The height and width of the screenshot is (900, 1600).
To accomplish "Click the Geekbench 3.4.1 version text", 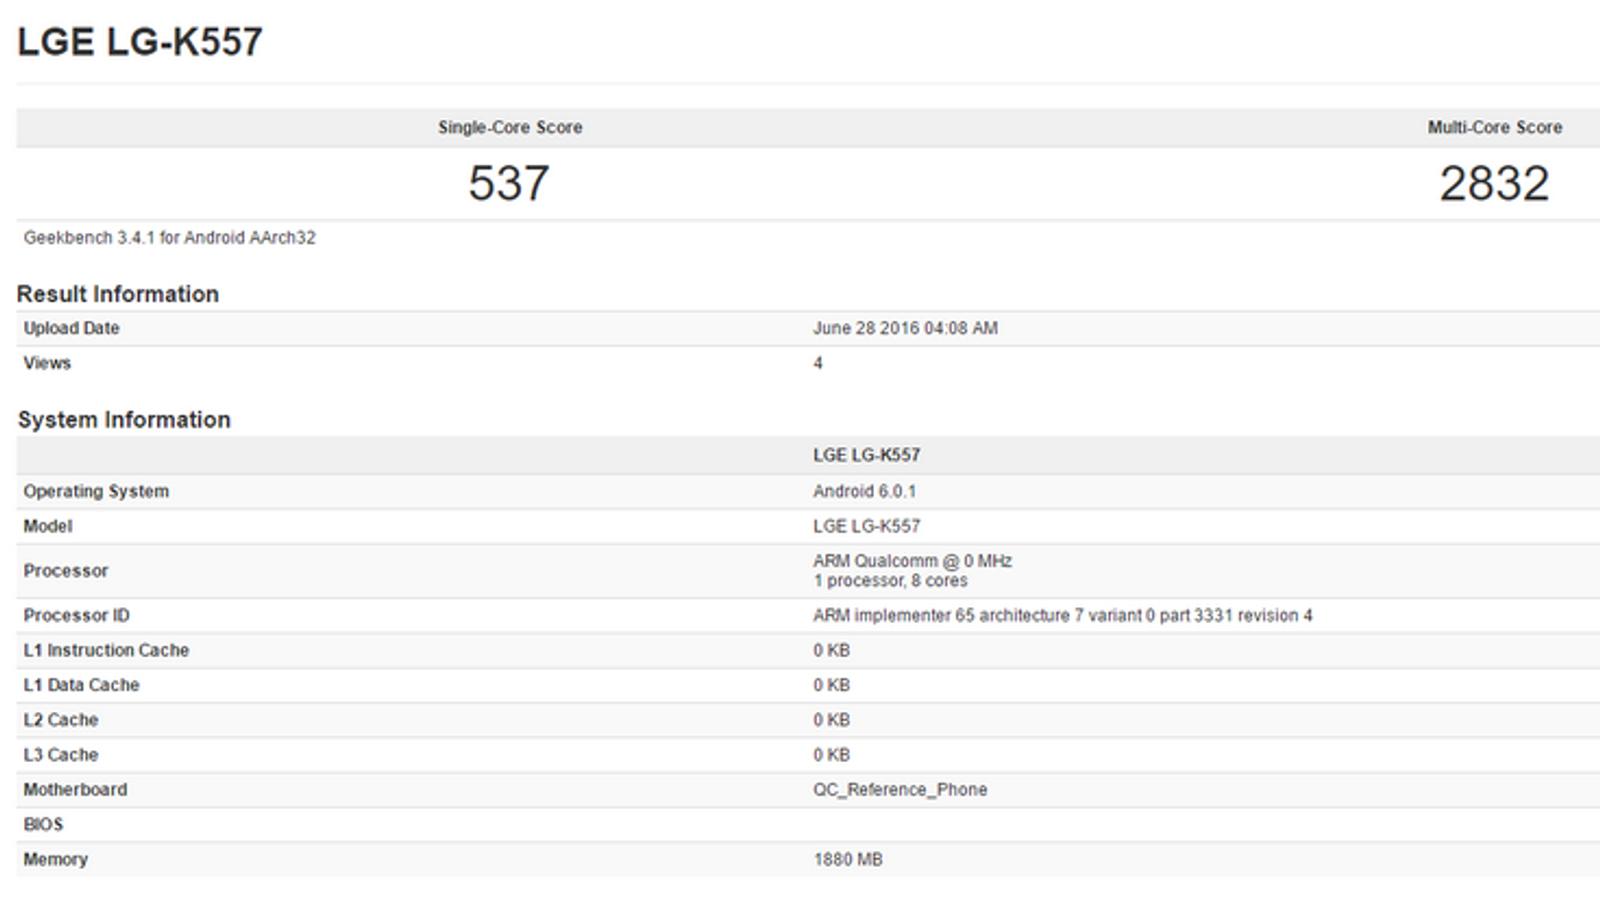I will coord(170,238).
